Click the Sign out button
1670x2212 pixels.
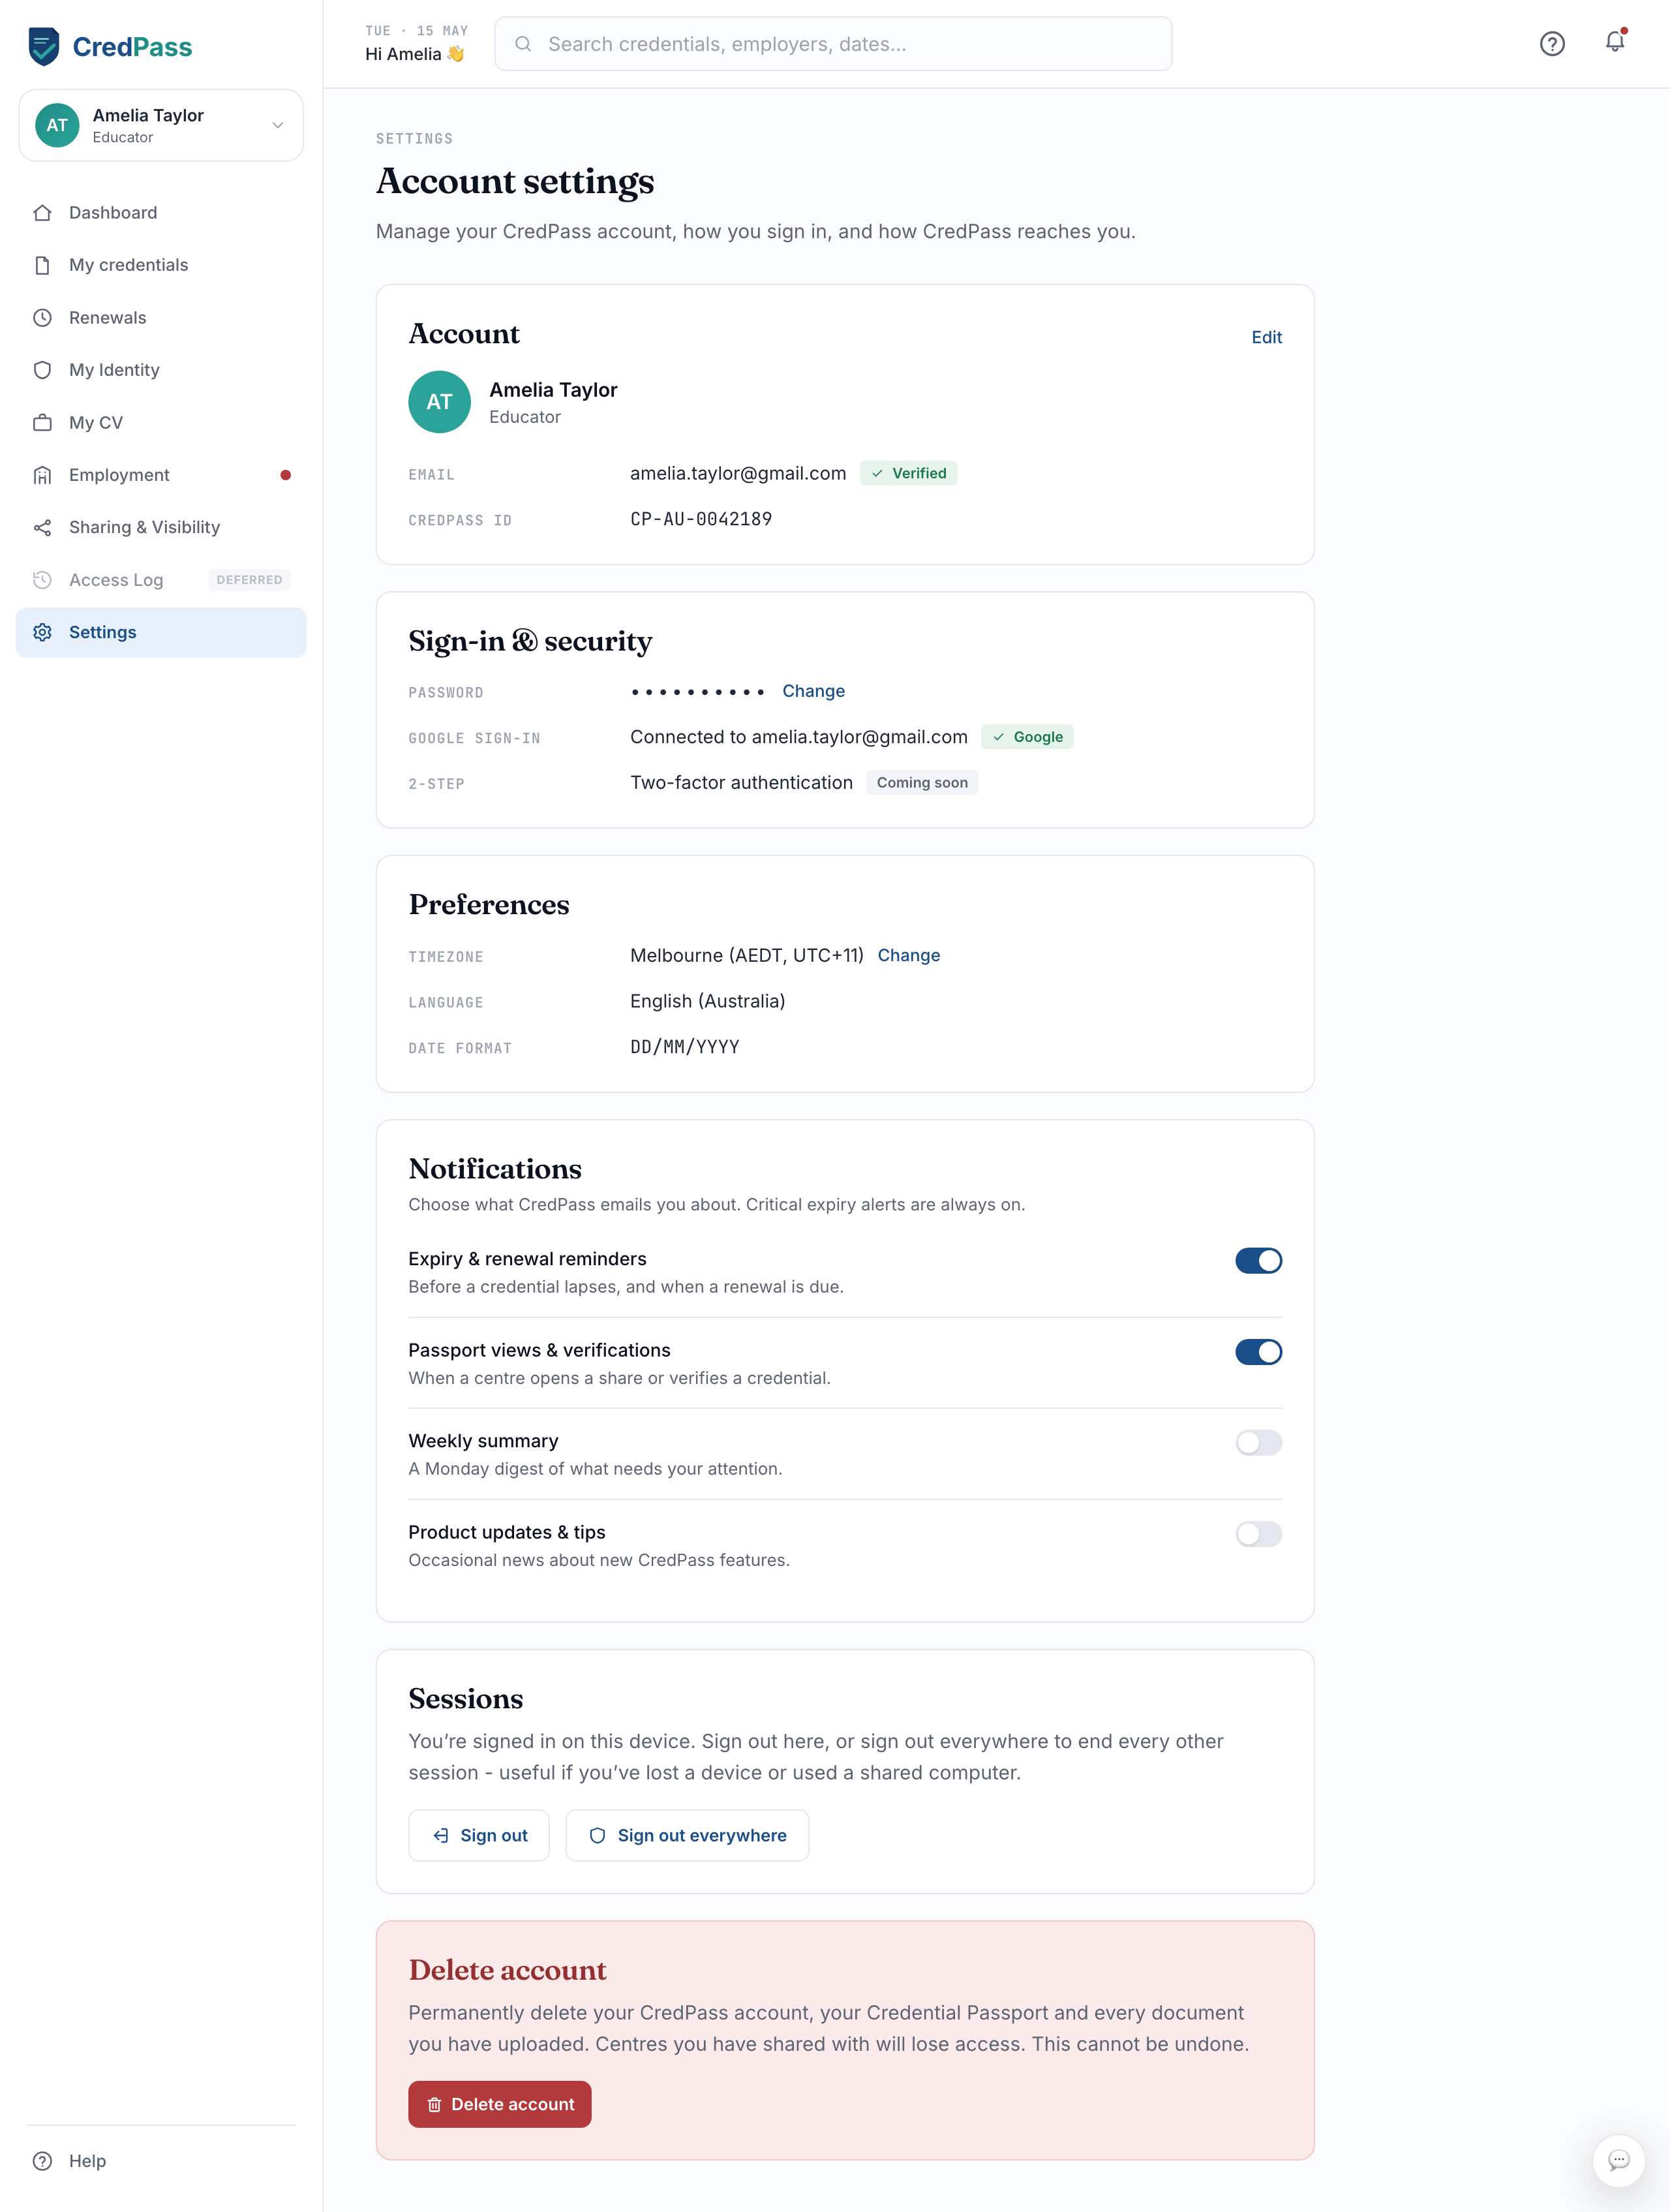479,1835
